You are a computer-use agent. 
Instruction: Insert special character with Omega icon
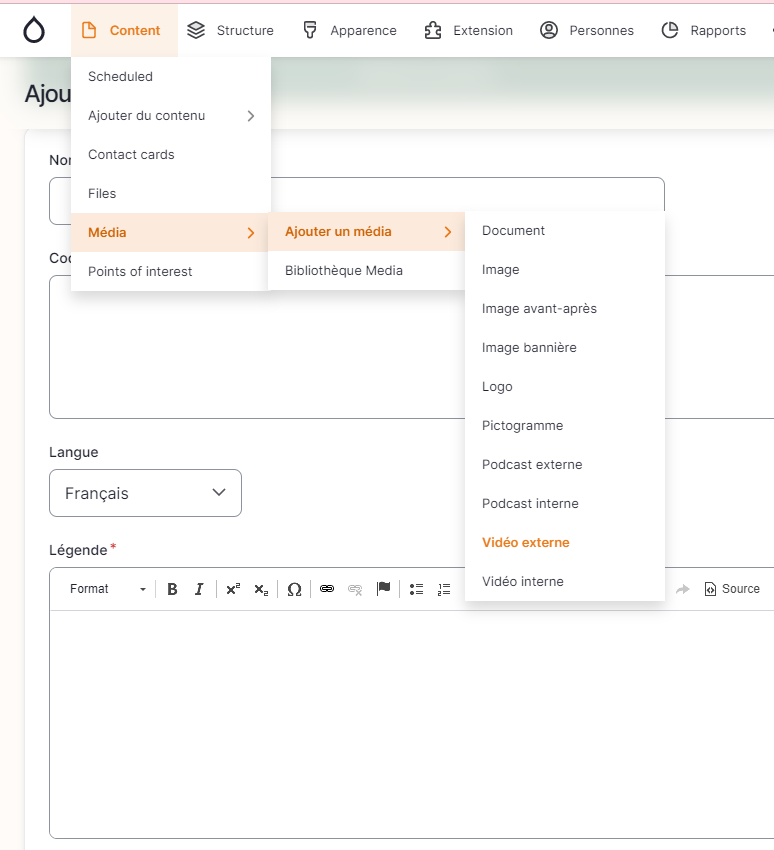pos(294,589)
